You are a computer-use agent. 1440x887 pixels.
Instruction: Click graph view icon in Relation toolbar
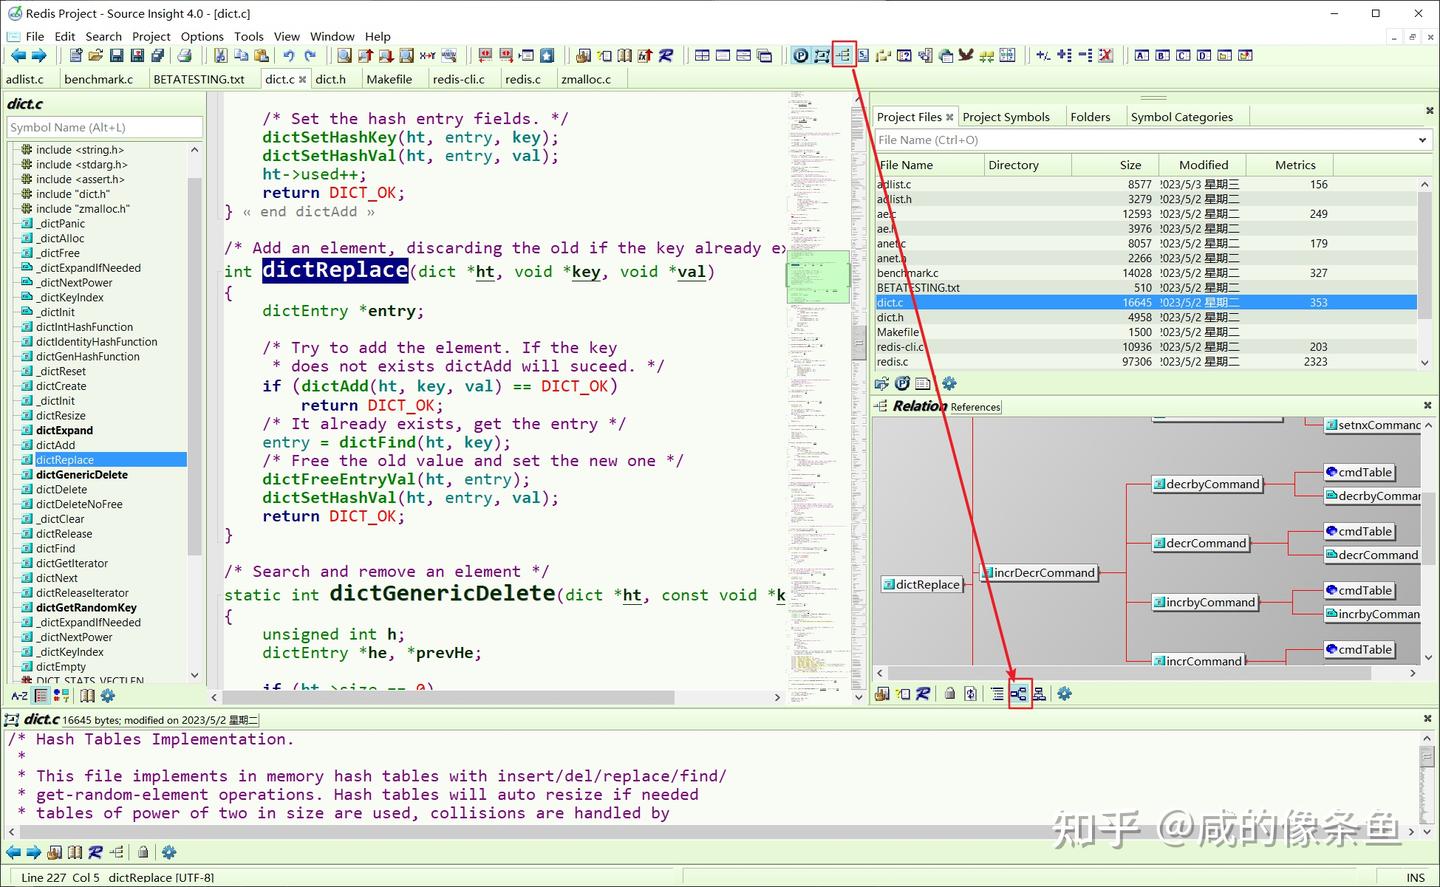point(1018,693)
